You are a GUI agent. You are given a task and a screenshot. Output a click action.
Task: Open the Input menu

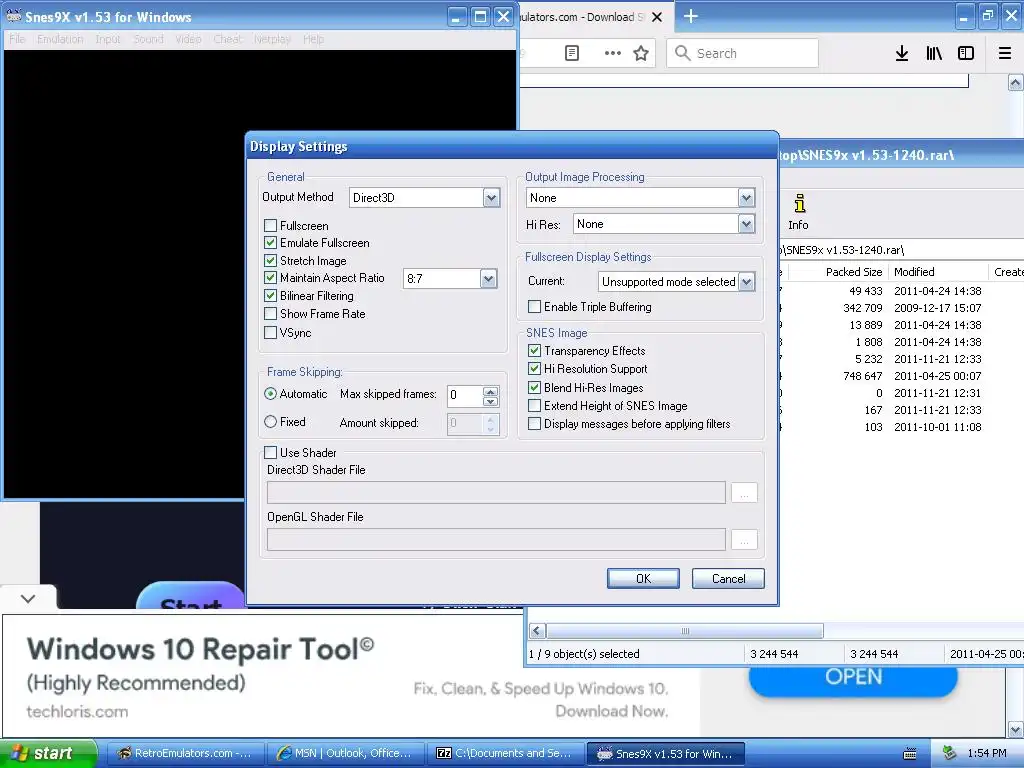coord(108,39)
